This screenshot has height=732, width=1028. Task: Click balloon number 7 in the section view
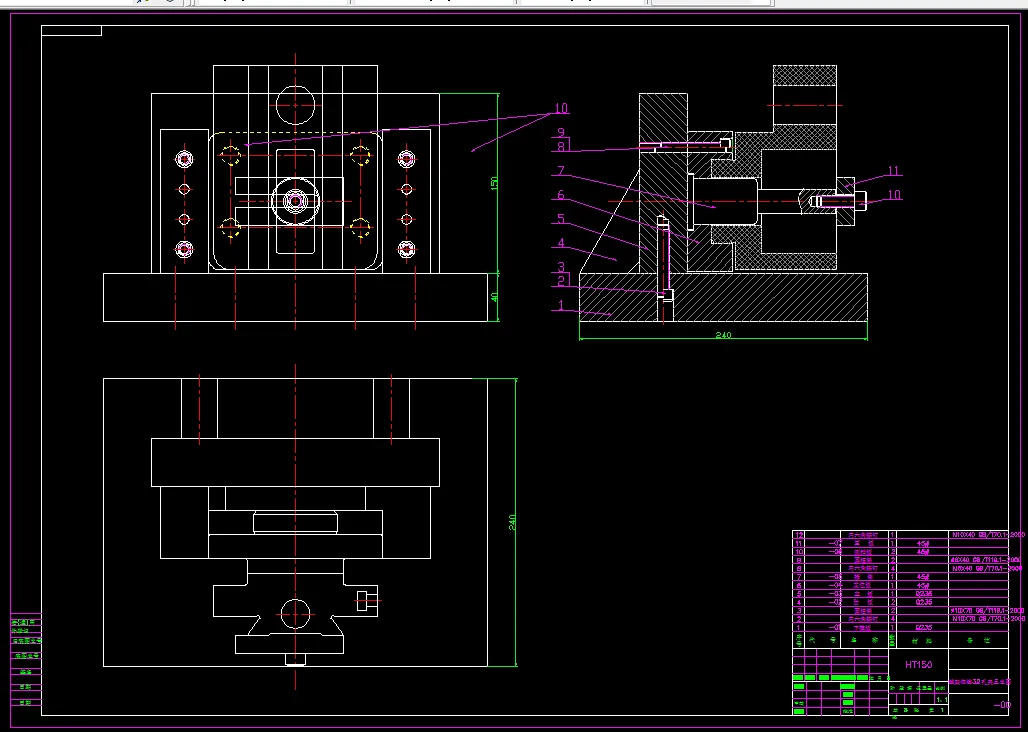click(561, 171)
